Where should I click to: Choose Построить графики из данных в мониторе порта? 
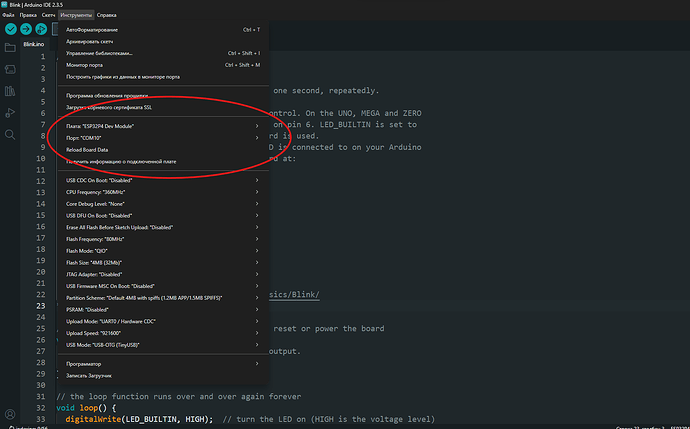coord(163,77)
